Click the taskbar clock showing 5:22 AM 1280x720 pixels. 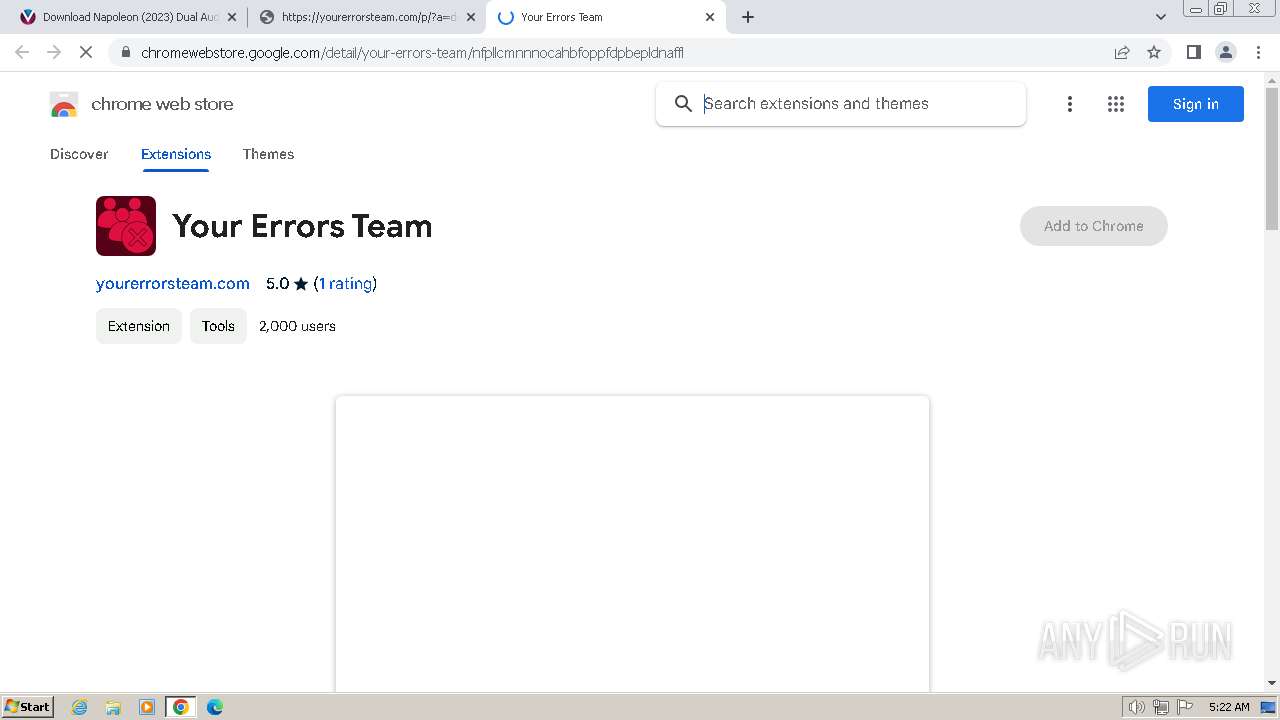pos(1229,707)
